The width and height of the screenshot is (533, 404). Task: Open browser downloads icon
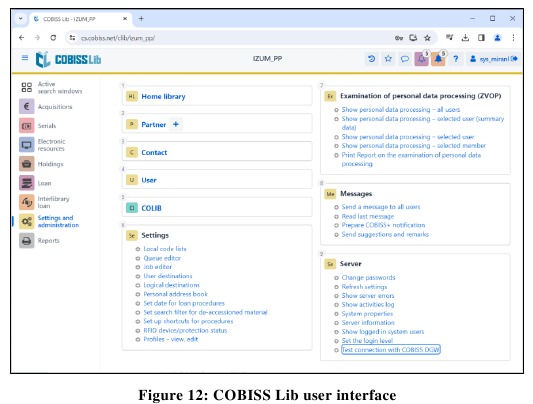point(465,38)
